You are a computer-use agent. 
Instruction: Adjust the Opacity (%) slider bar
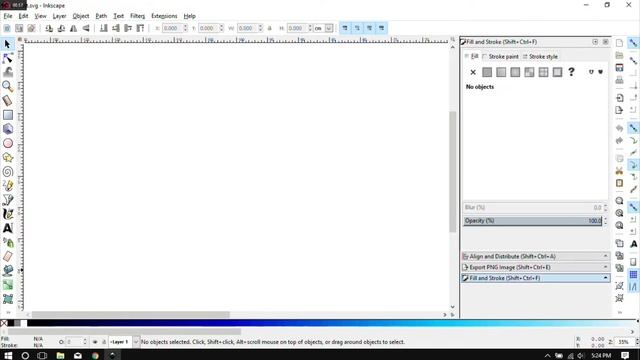point(533,221)
